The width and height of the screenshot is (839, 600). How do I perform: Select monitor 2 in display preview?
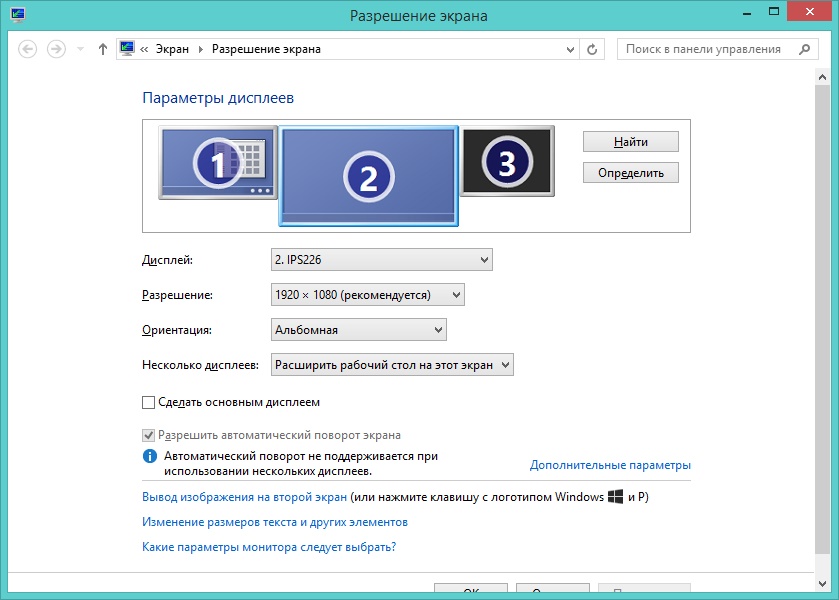click(x=368, y=176)
